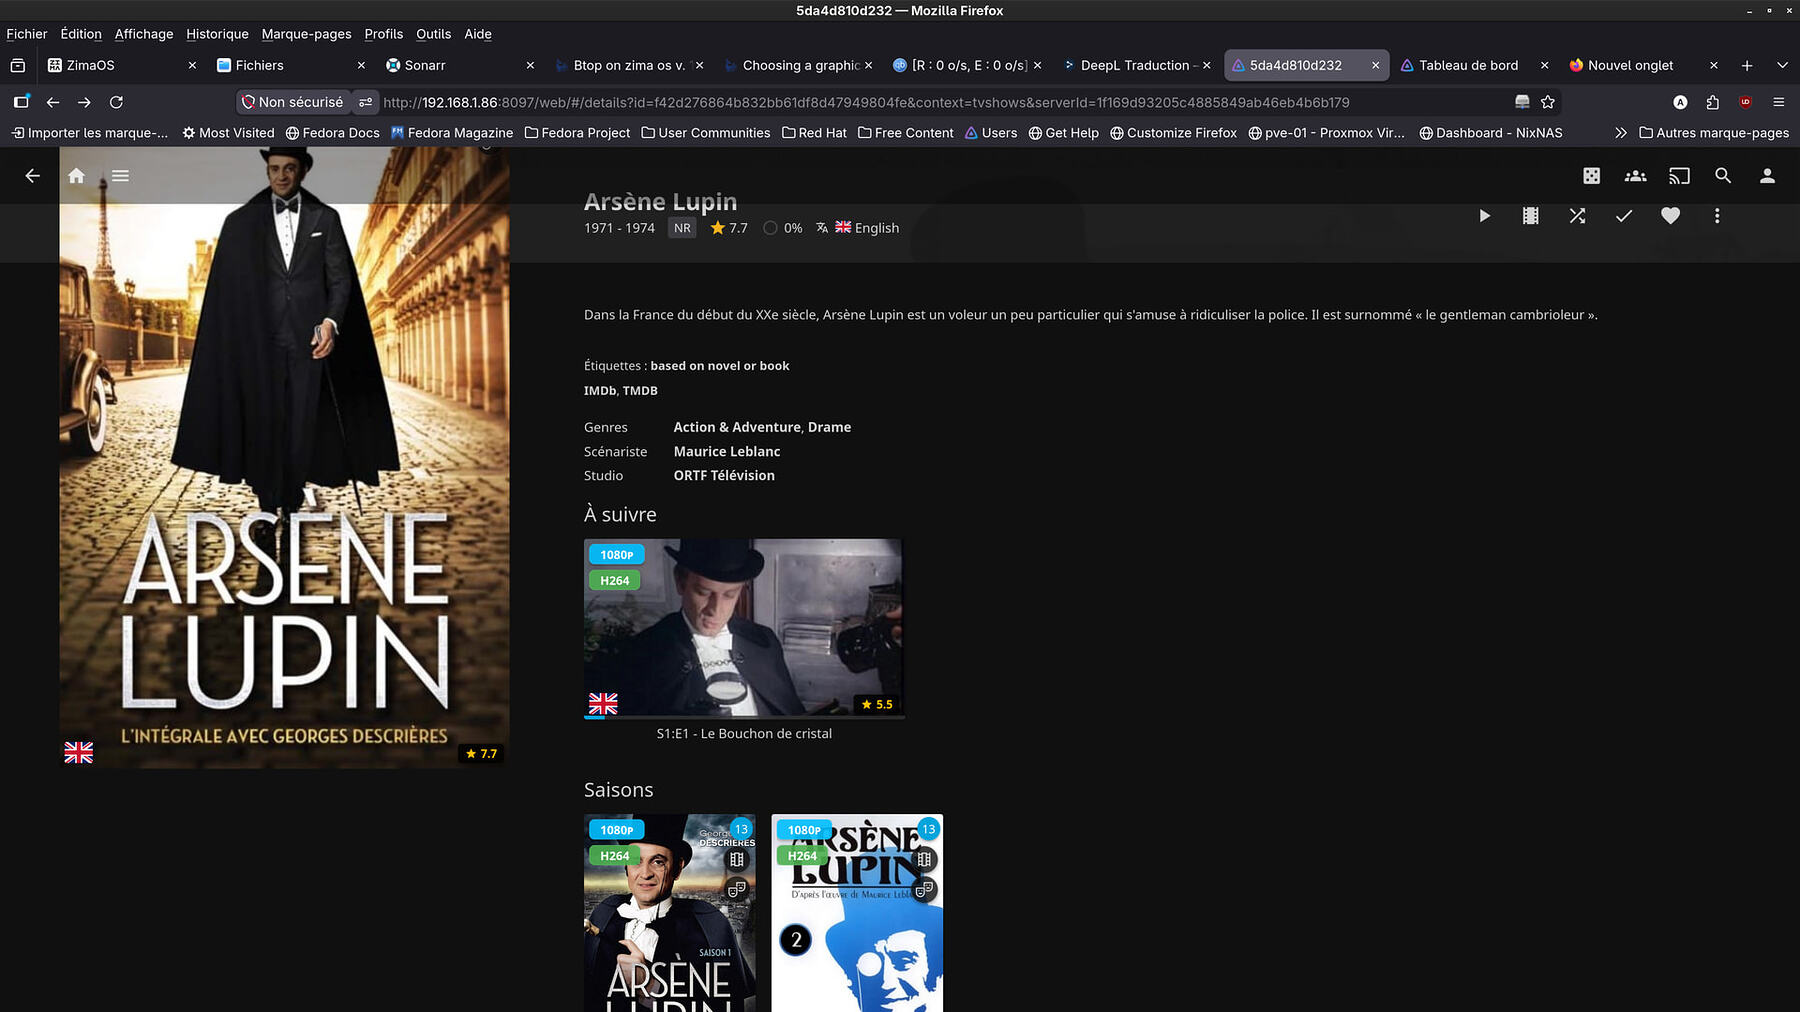
Task: Click the dice random item icon
Action: tap(1592, 176)
